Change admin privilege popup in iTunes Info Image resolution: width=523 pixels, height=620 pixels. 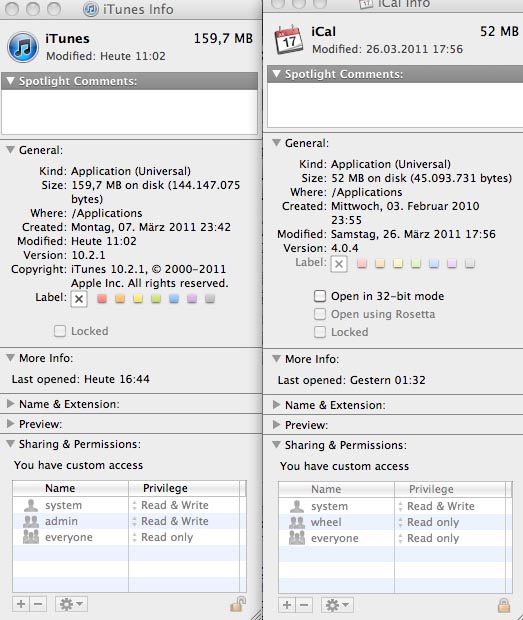[170, 521]
